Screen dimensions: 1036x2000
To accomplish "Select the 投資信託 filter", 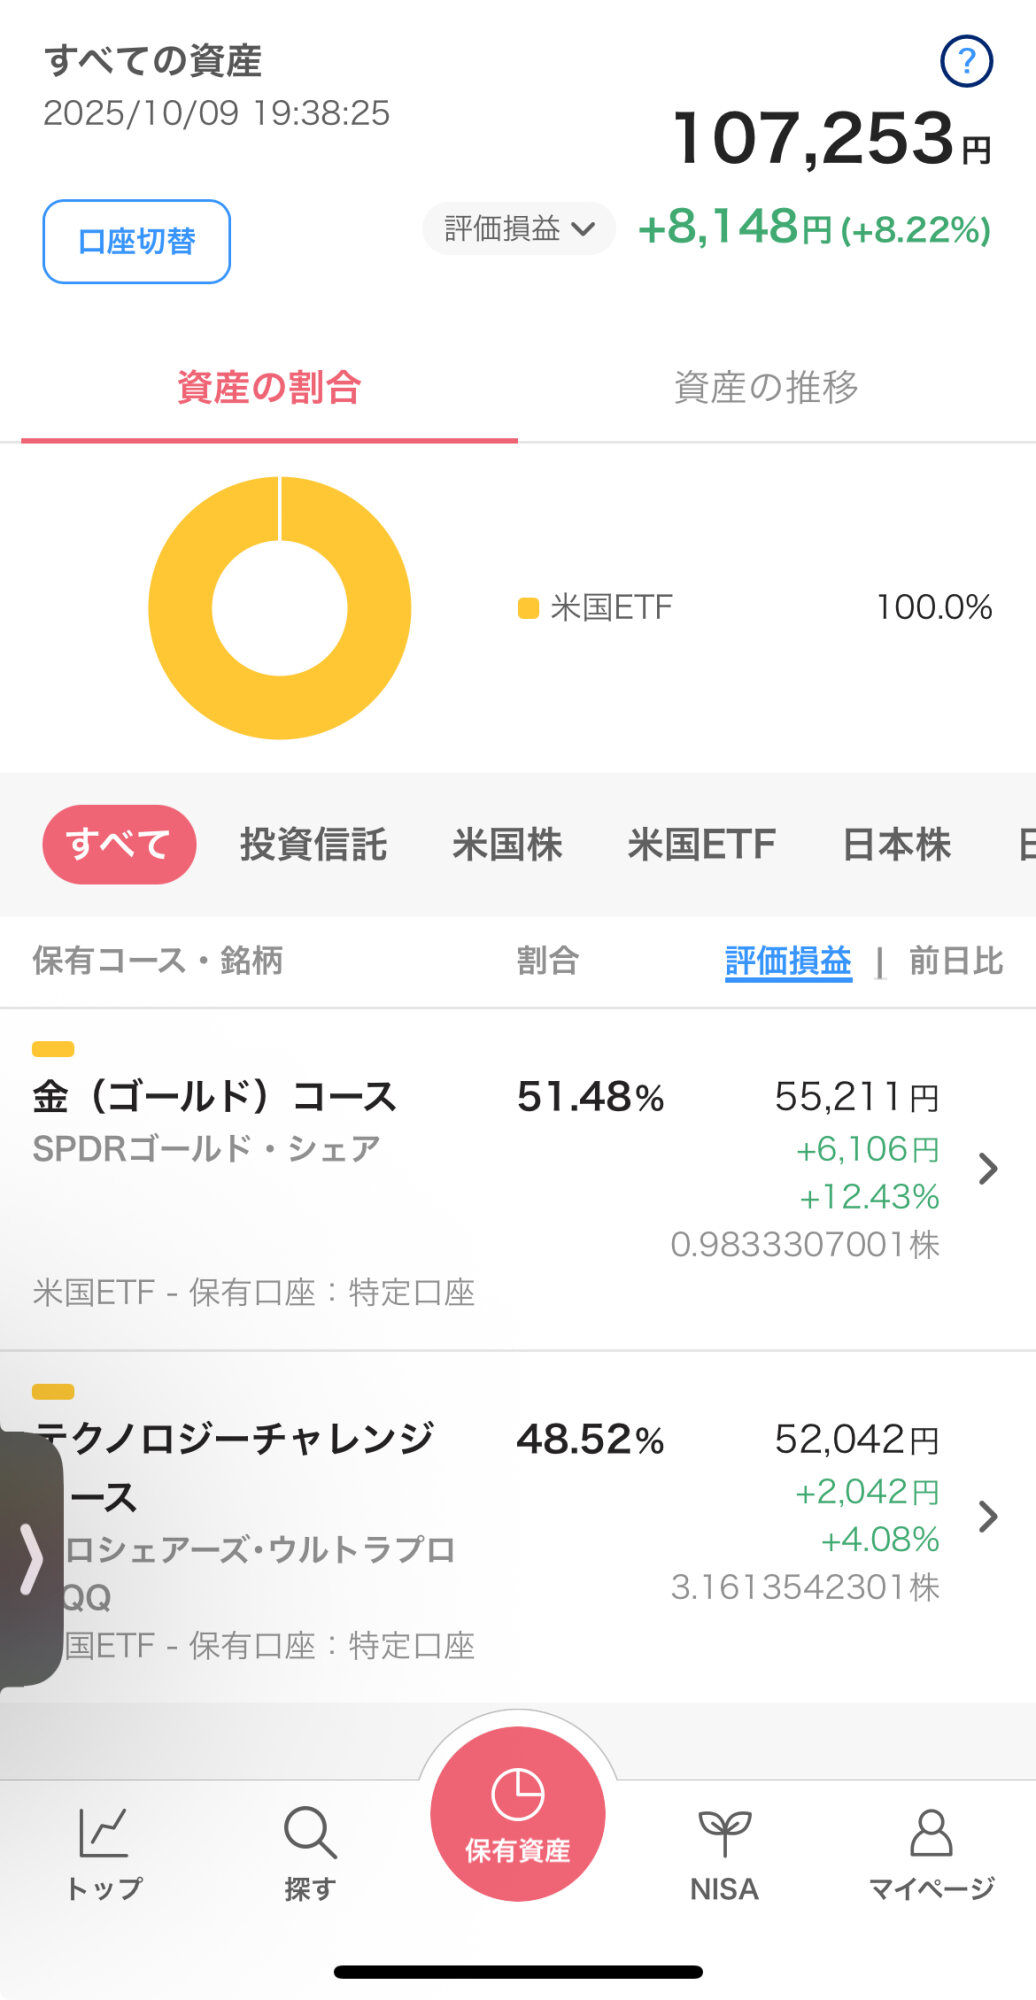I will (x=313, y=844).
